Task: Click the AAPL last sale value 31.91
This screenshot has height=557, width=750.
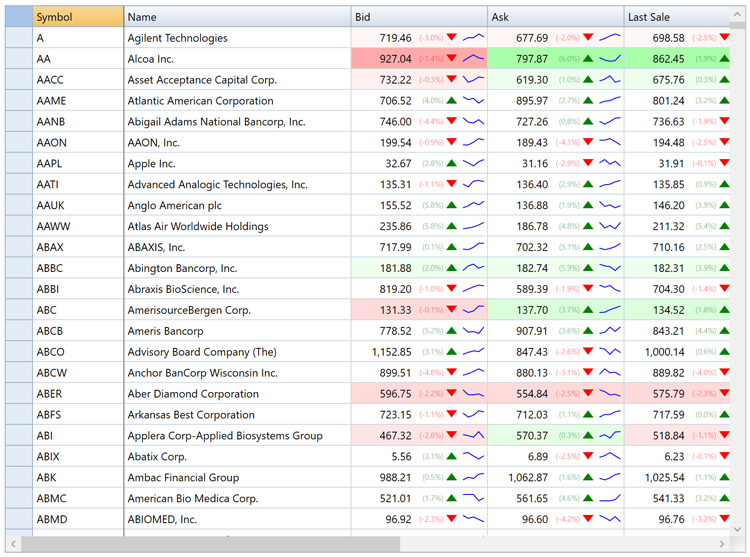Action: tap(672, 164)
